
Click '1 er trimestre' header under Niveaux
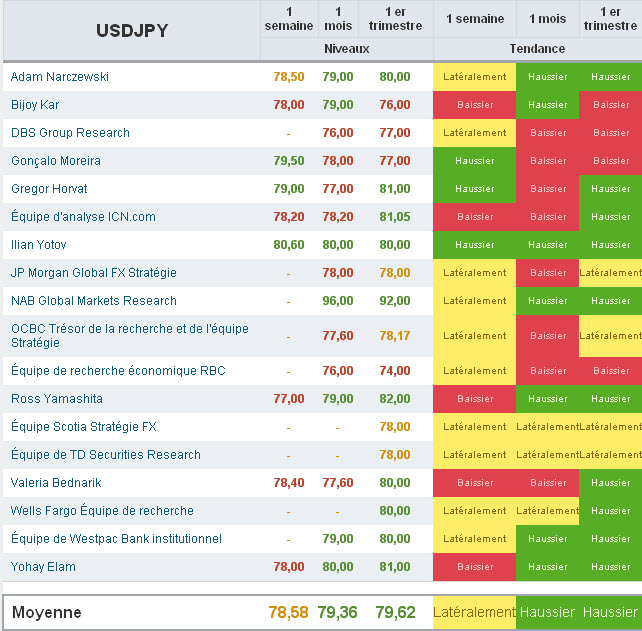[396, 18]
